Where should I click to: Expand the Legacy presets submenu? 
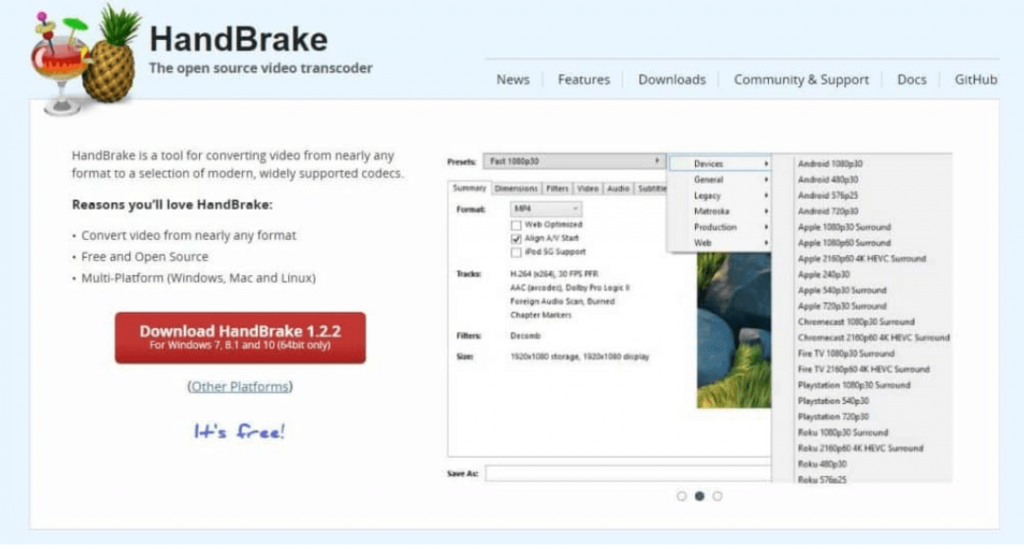pos(720,195)
